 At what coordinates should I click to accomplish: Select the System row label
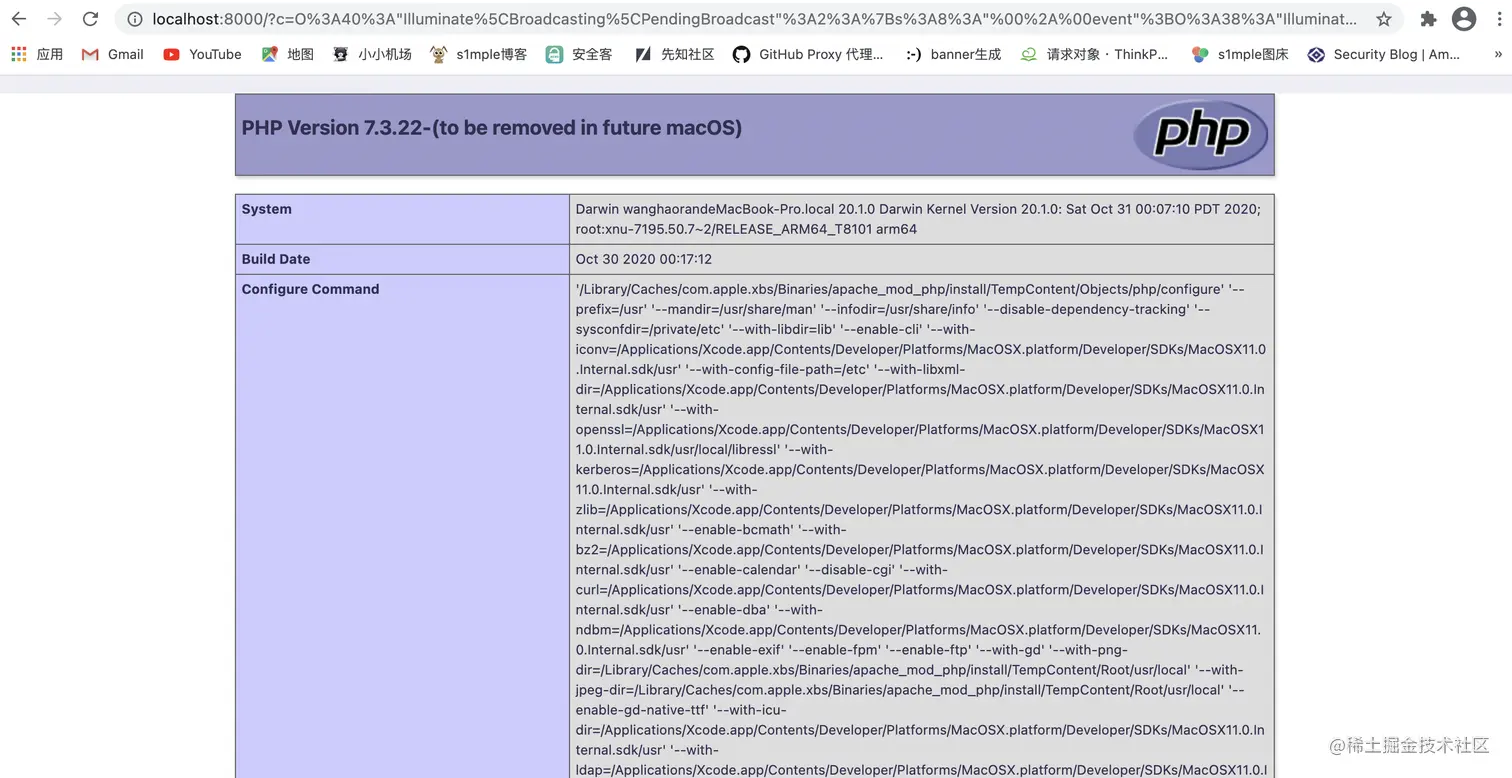(x=267, y=209)
